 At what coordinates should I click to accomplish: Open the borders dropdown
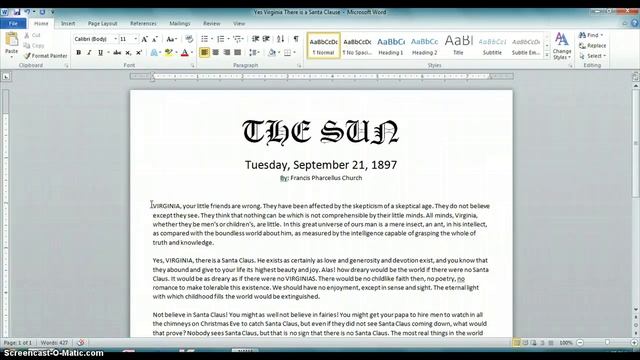tap(295, 52)
